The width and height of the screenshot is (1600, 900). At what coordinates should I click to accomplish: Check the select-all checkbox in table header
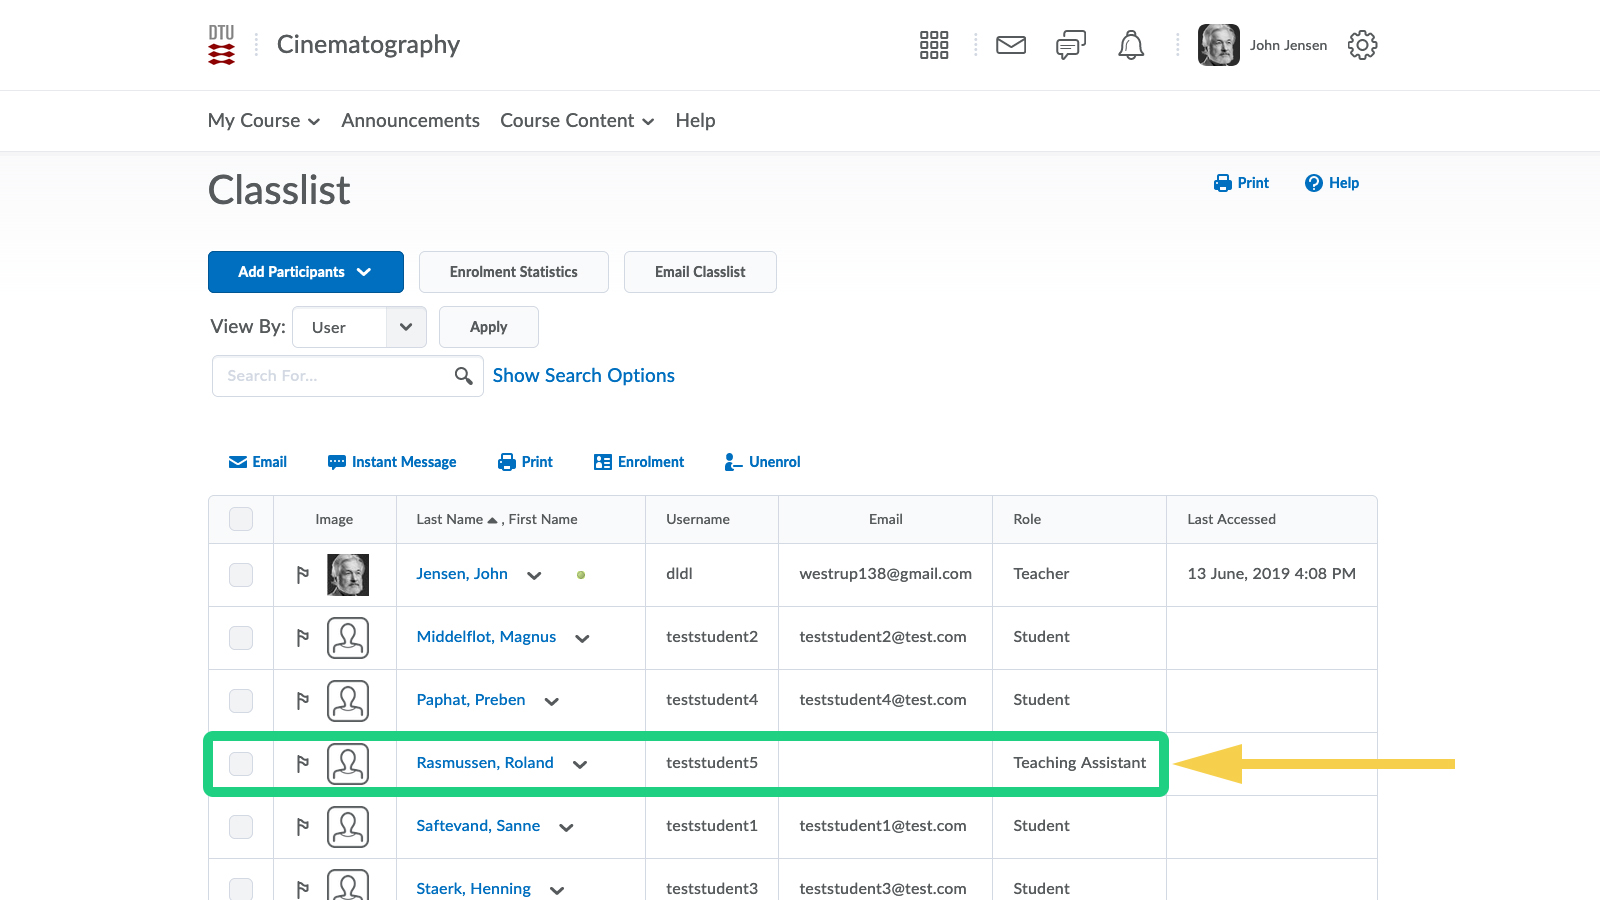(x=241, y=519)
